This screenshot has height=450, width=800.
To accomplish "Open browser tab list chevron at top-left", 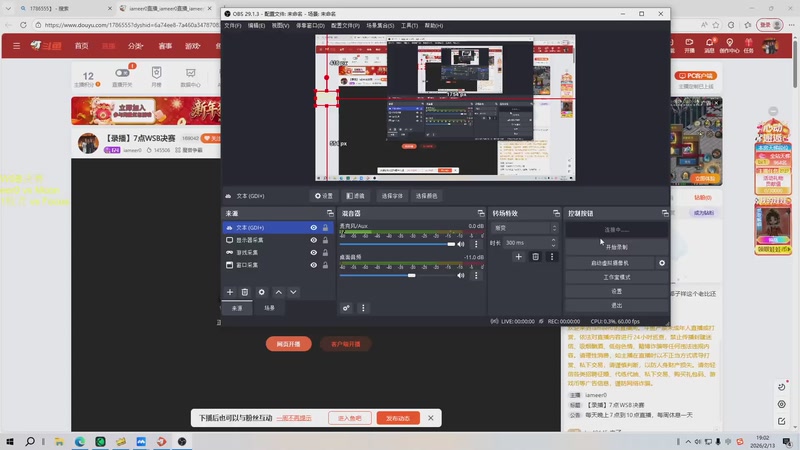I will click(x=8, y=8).
